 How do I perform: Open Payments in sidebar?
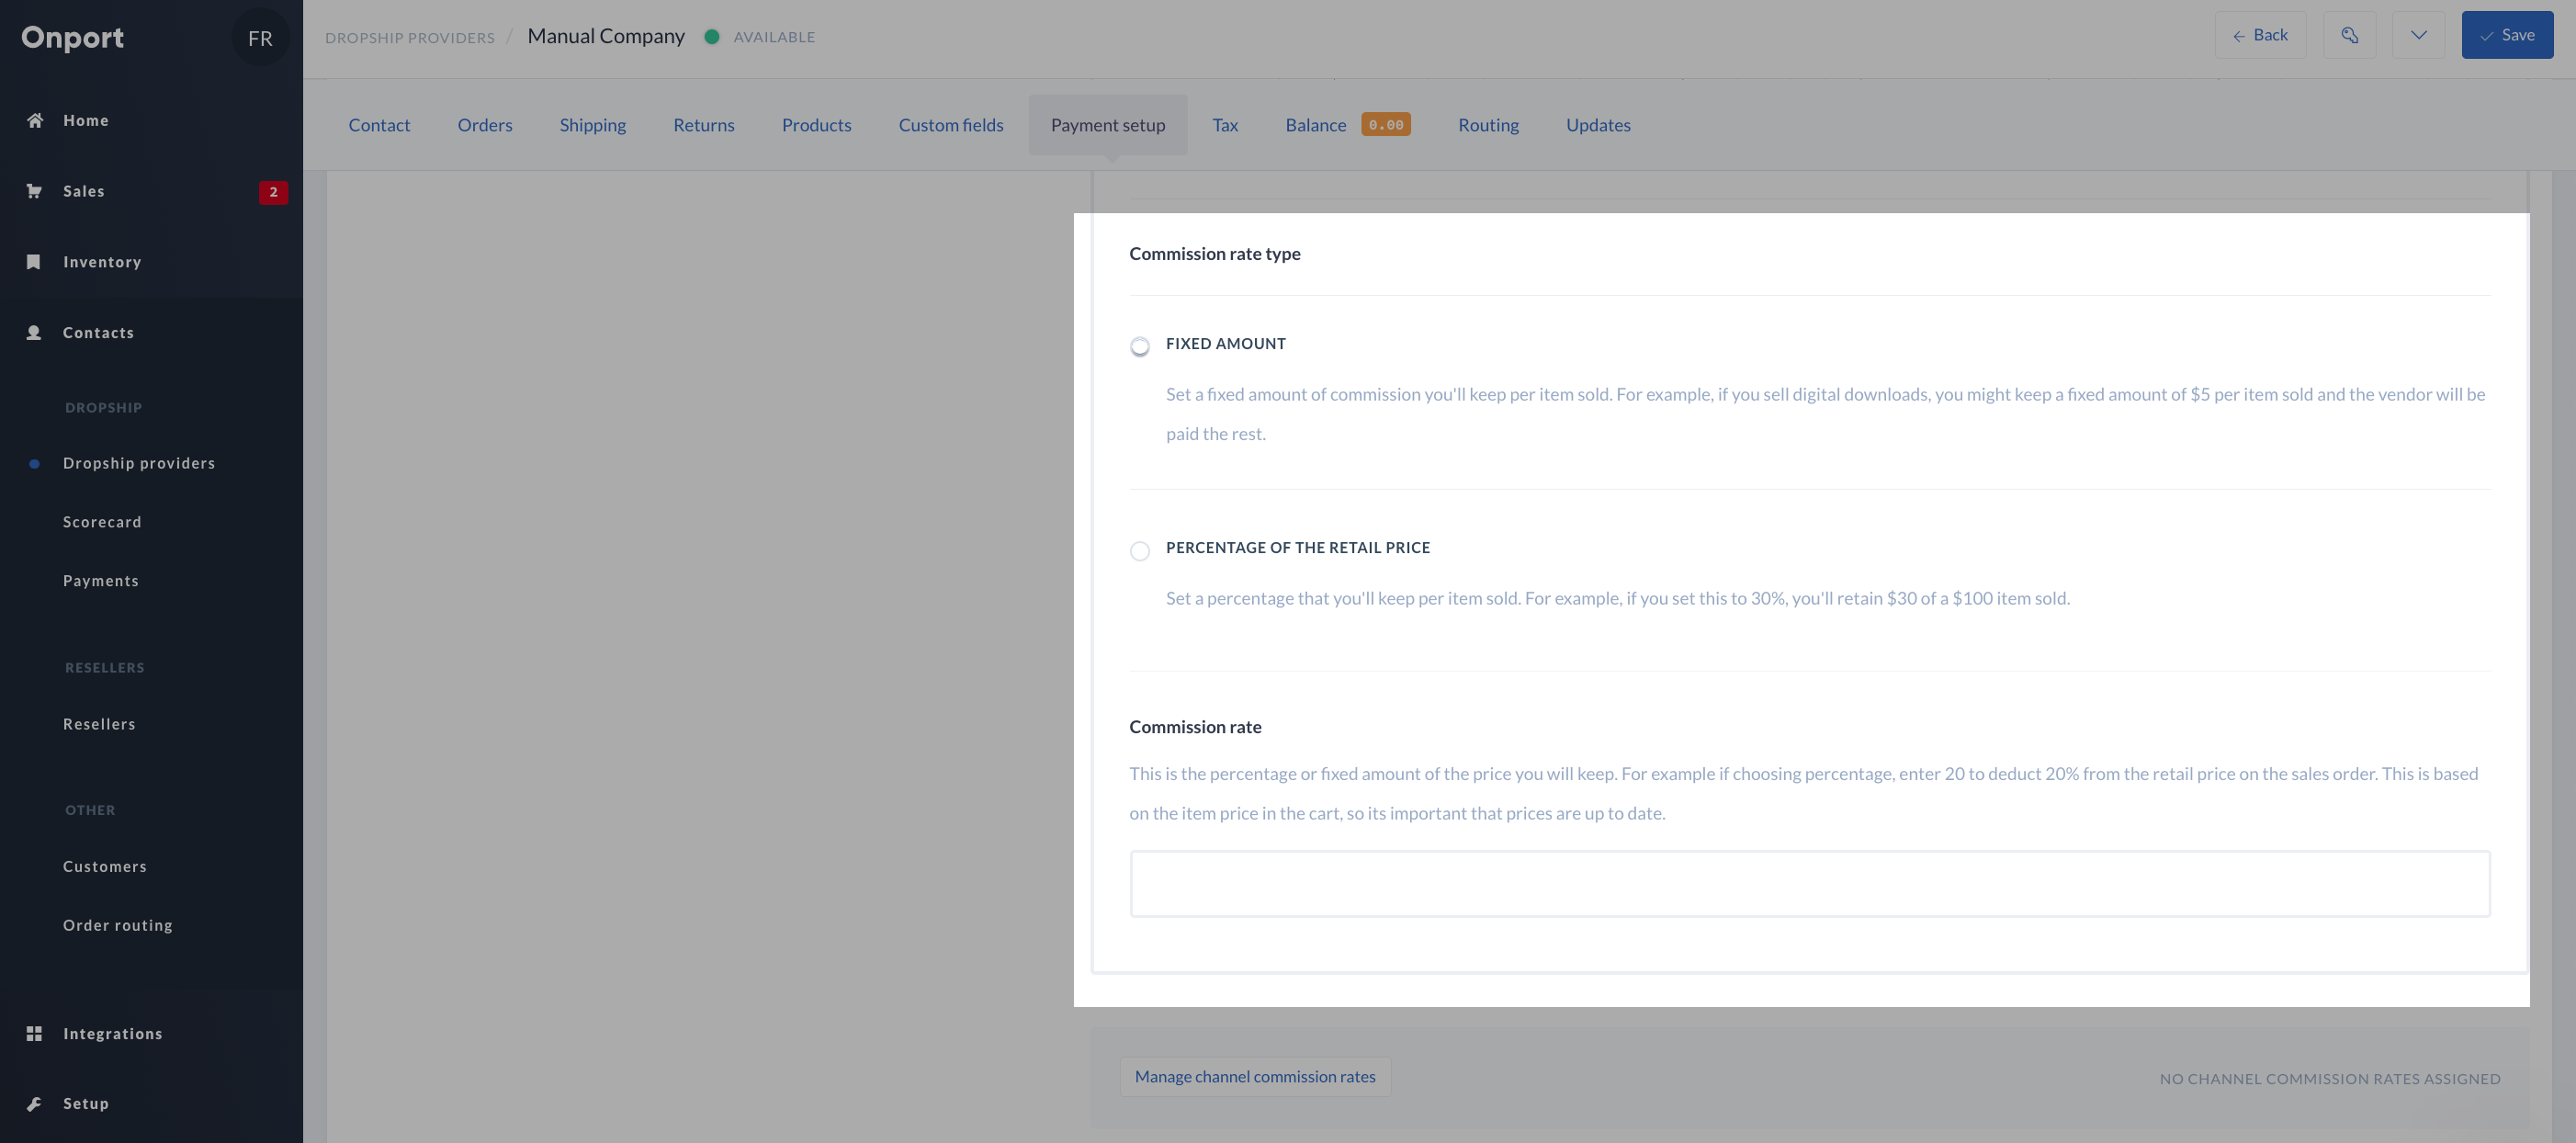tap(101, 582)
